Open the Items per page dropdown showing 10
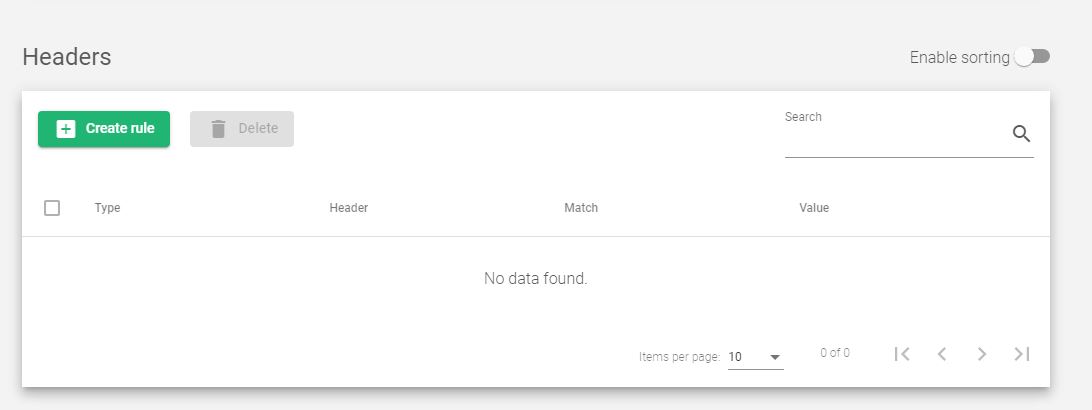 756,357
